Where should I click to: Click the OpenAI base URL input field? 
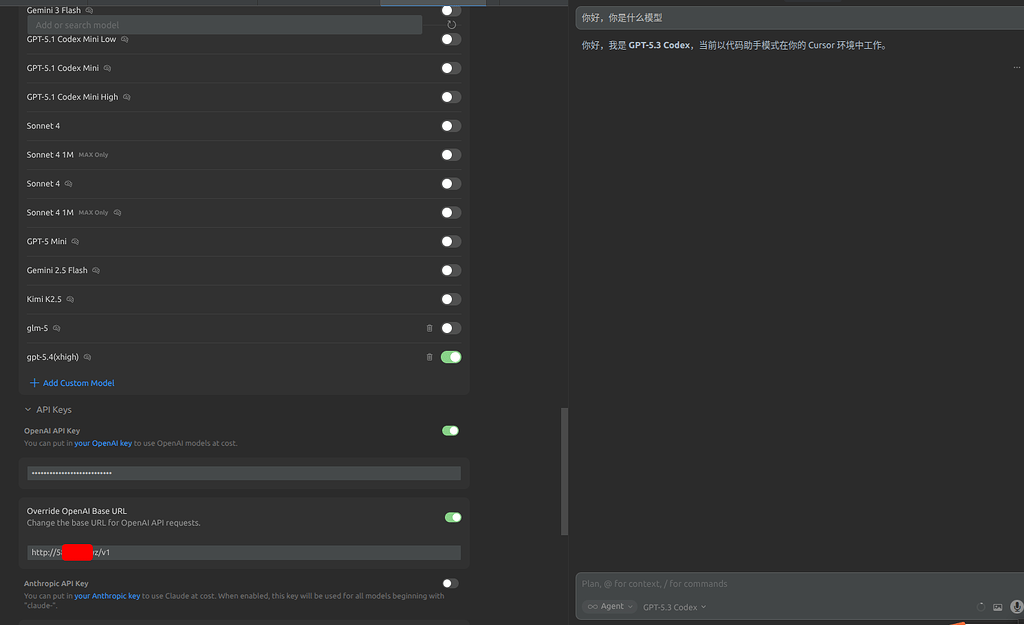pos(244,553)
